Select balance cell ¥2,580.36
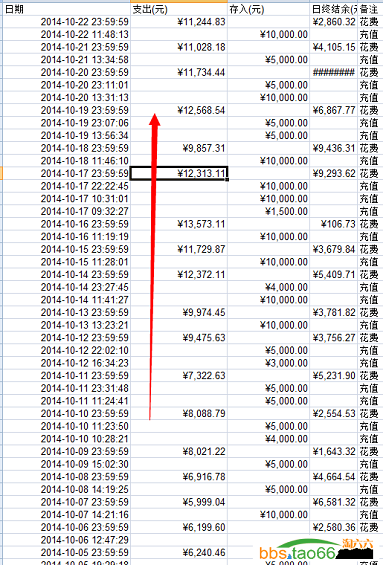The image size is (383, 565). pos(334,527)
